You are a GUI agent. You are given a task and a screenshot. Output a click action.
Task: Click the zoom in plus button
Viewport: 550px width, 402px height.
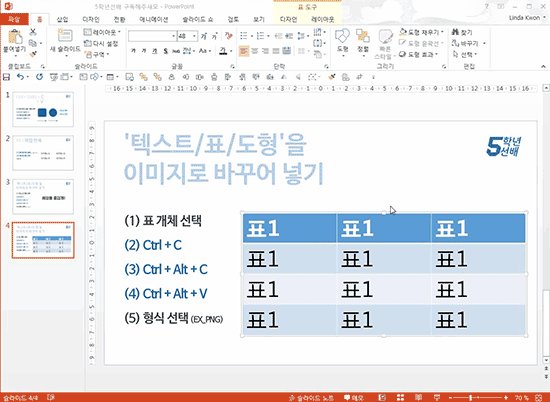pos(505,397)
